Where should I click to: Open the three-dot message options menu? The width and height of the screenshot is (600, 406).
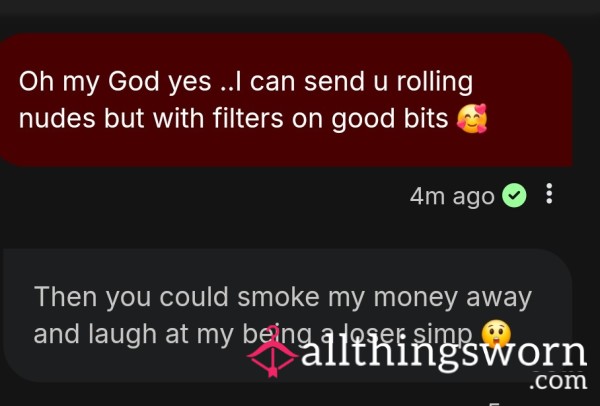(549, 194)
